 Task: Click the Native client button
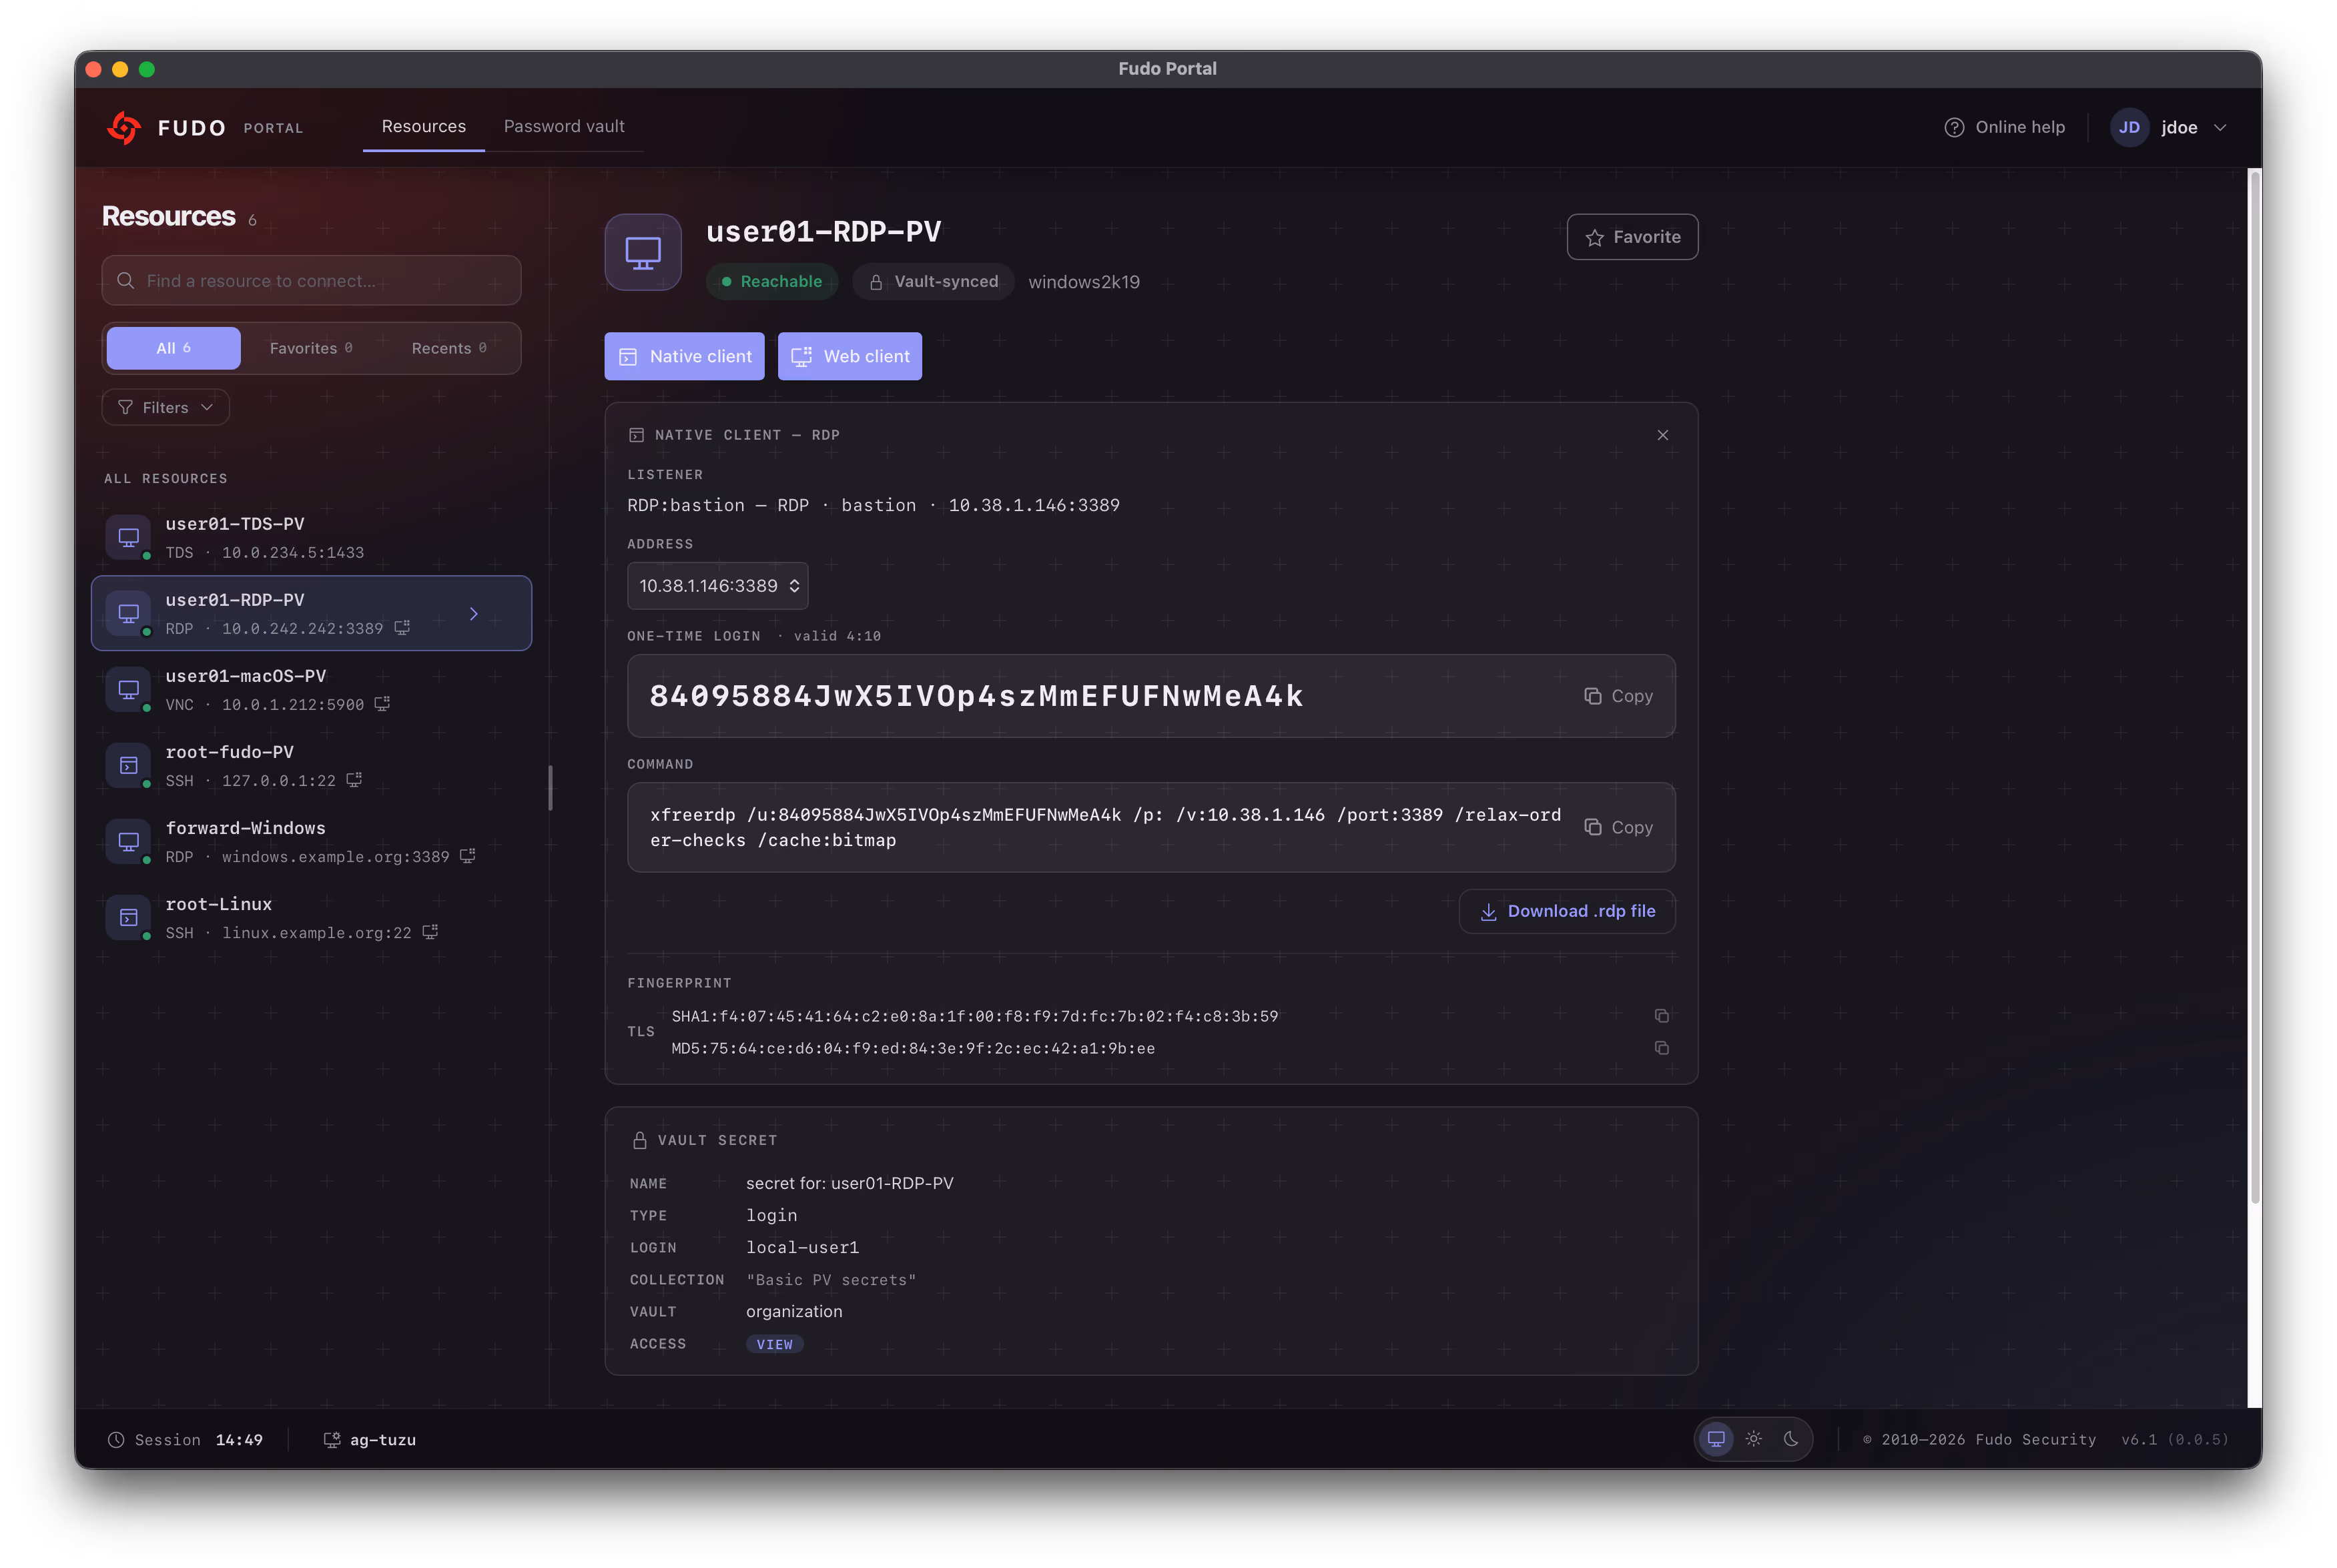coord(684,356)
